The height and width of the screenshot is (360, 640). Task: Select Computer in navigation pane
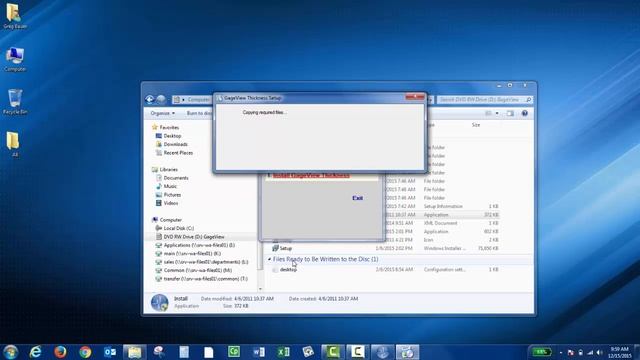click(170, 220)
